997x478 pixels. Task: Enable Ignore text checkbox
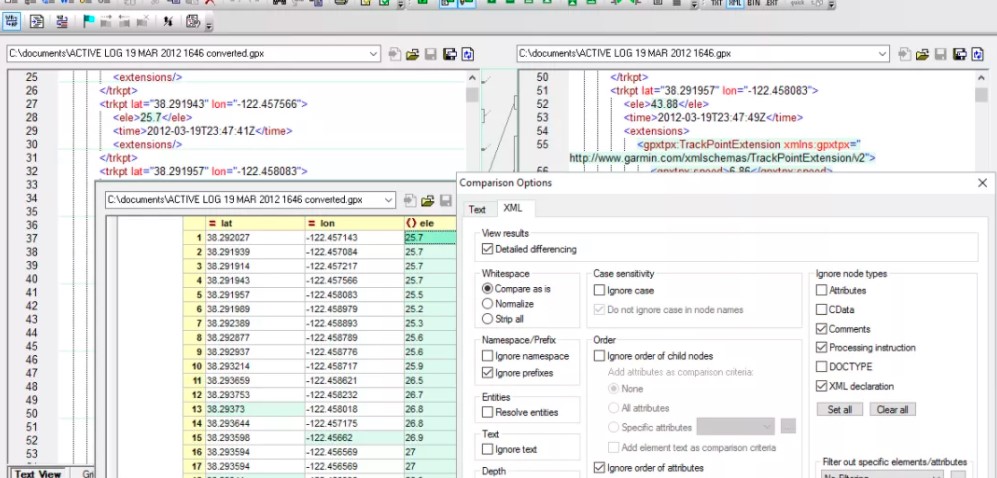click(x=488, y=449)
